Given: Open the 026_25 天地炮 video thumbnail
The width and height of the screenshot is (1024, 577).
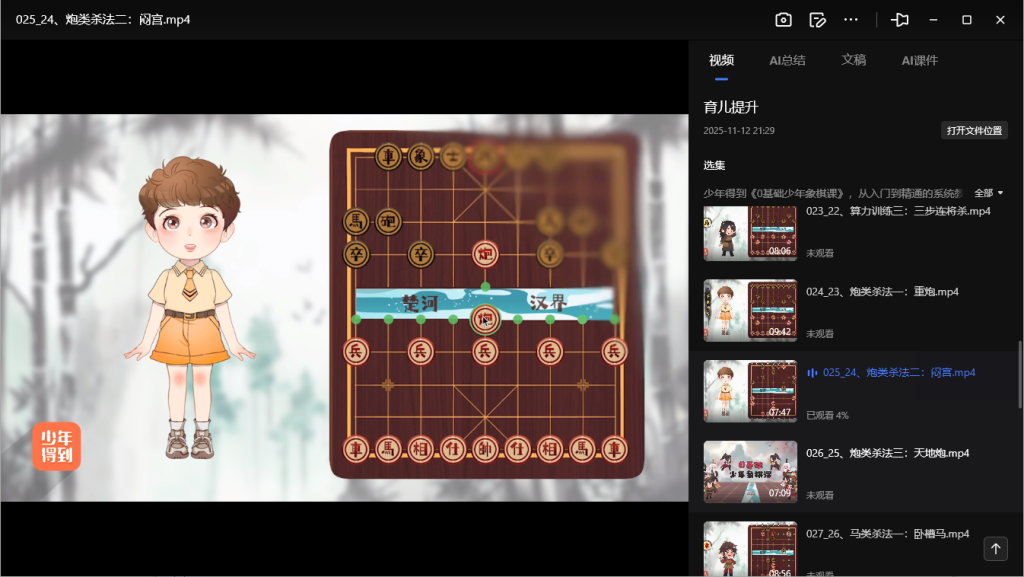Looking at the screenshot, I should [x=750, y=471].
